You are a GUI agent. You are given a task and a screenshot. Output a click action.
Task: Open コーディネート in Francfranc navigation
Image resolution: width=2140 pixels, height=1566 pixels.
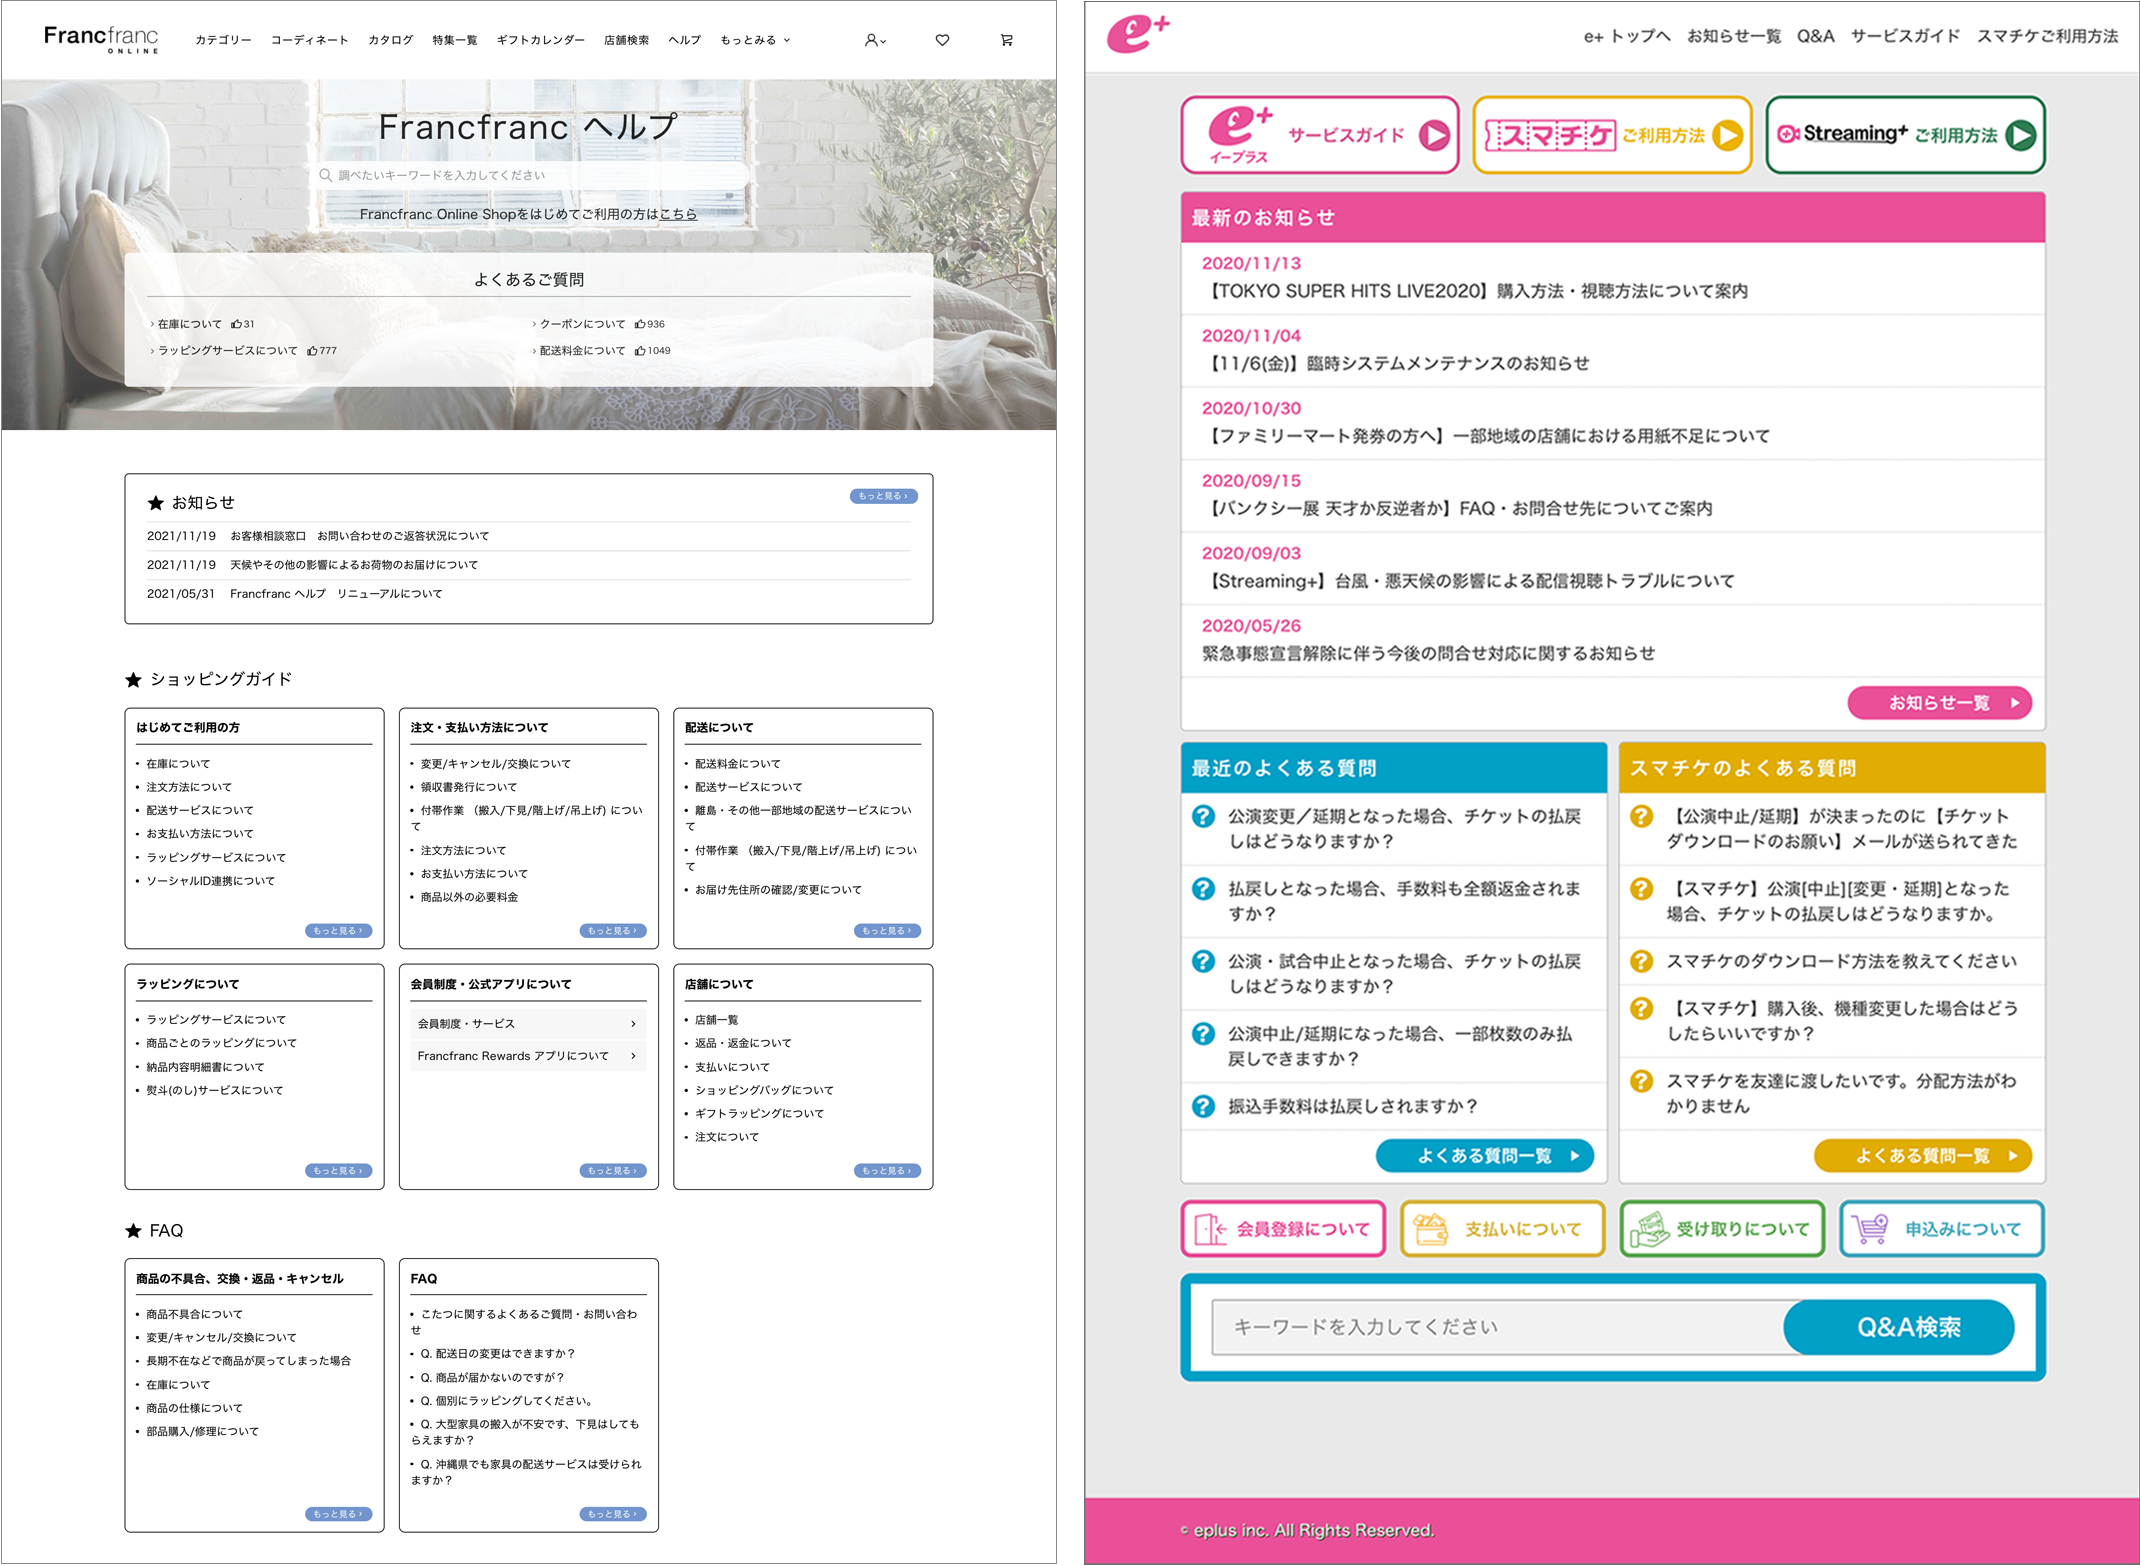(309, 40)
